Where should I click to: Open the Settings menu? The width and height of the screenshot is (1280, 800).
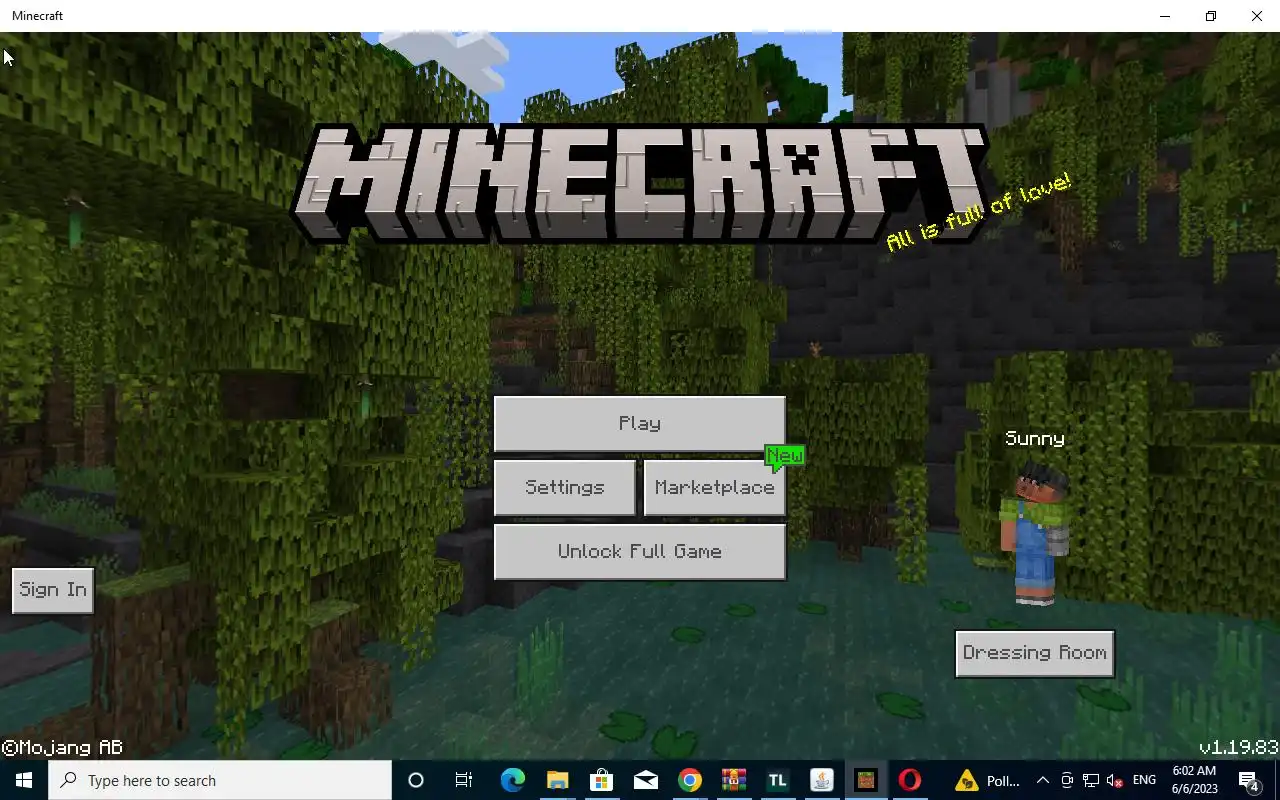(x=565, y=487)
